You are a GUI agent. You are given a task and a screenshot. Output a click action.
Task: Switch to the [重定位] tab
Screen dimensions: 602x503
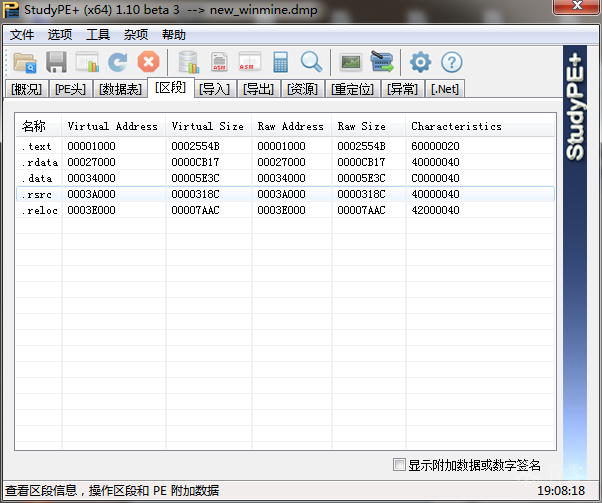(352, 89)
